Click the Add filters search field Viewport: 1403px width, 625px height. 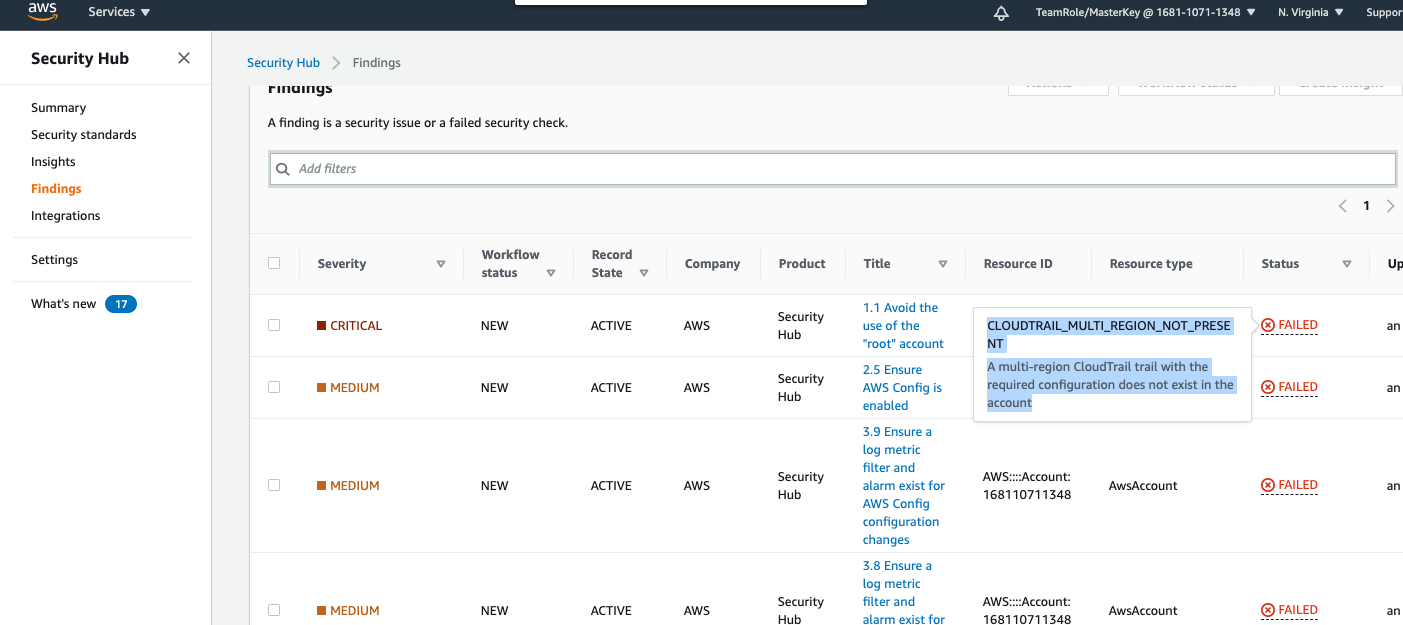833,169
